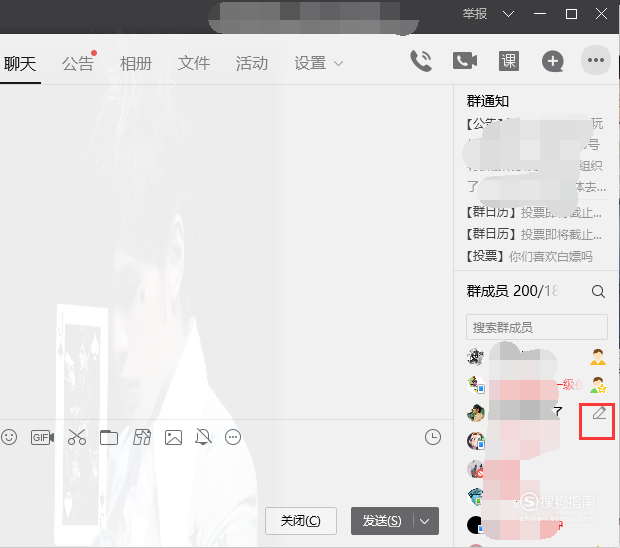Open the last 【群日历】投票即将截止 entry

pos(534,234)
